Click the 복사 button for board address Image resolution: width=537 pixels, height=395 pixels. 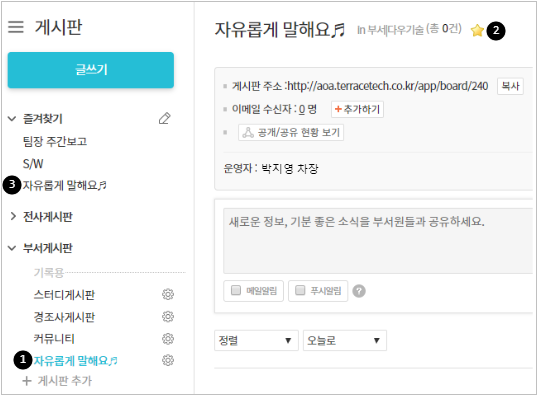tap(510, 86)
